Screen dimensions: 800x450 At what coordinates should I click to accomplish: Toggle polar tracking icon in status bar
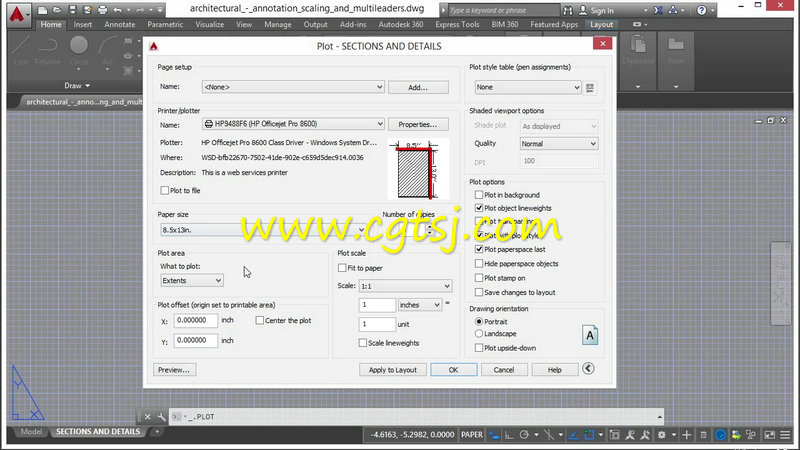click(524, 435)
